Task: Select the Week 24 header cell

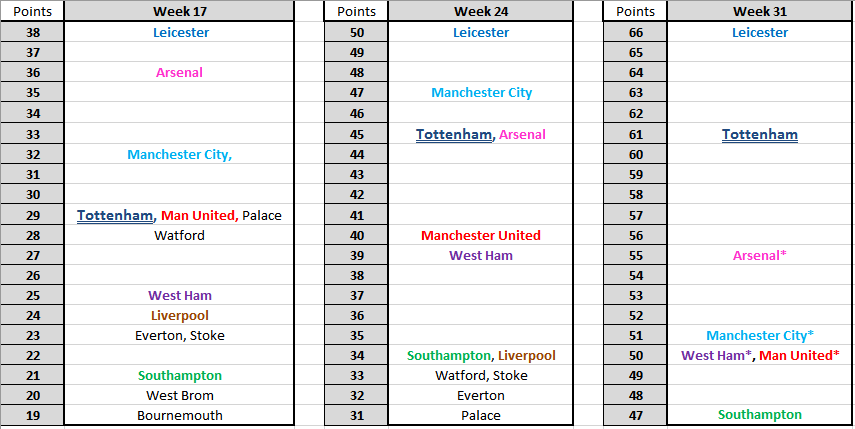Action: coord(480,11)
